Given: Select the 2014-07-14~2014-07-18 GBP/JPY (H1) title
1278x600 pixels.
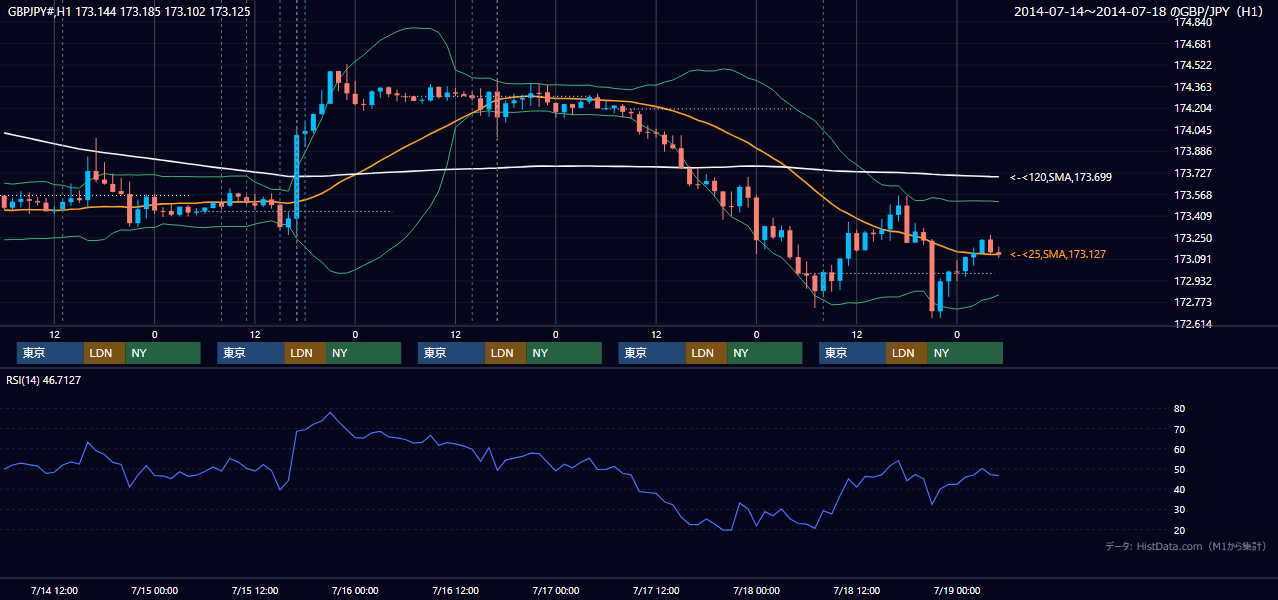Looking at the screenshot, I should click(1140, 12).
